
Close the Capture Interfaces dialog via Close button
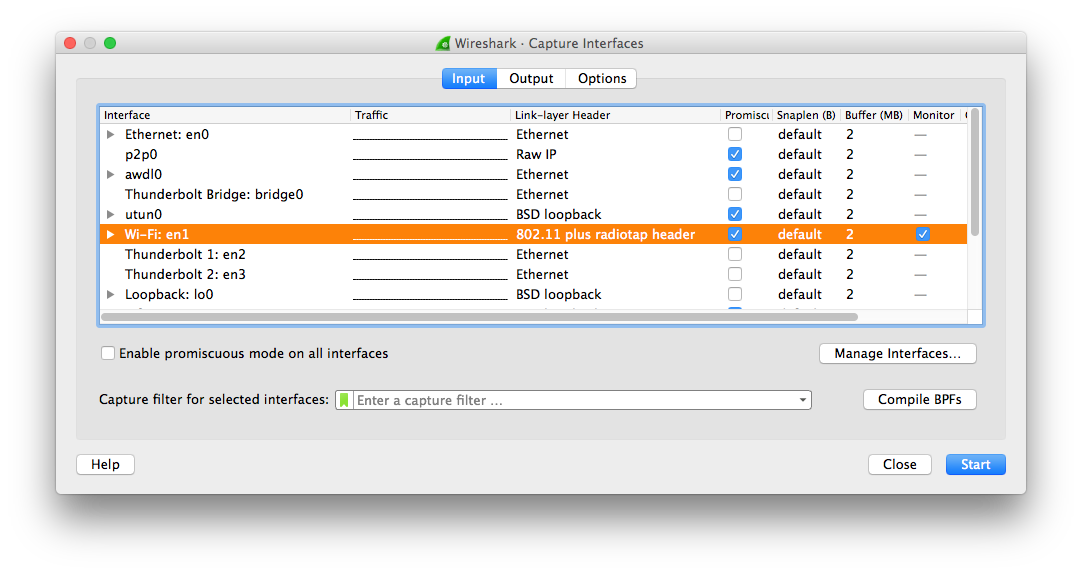900,464
